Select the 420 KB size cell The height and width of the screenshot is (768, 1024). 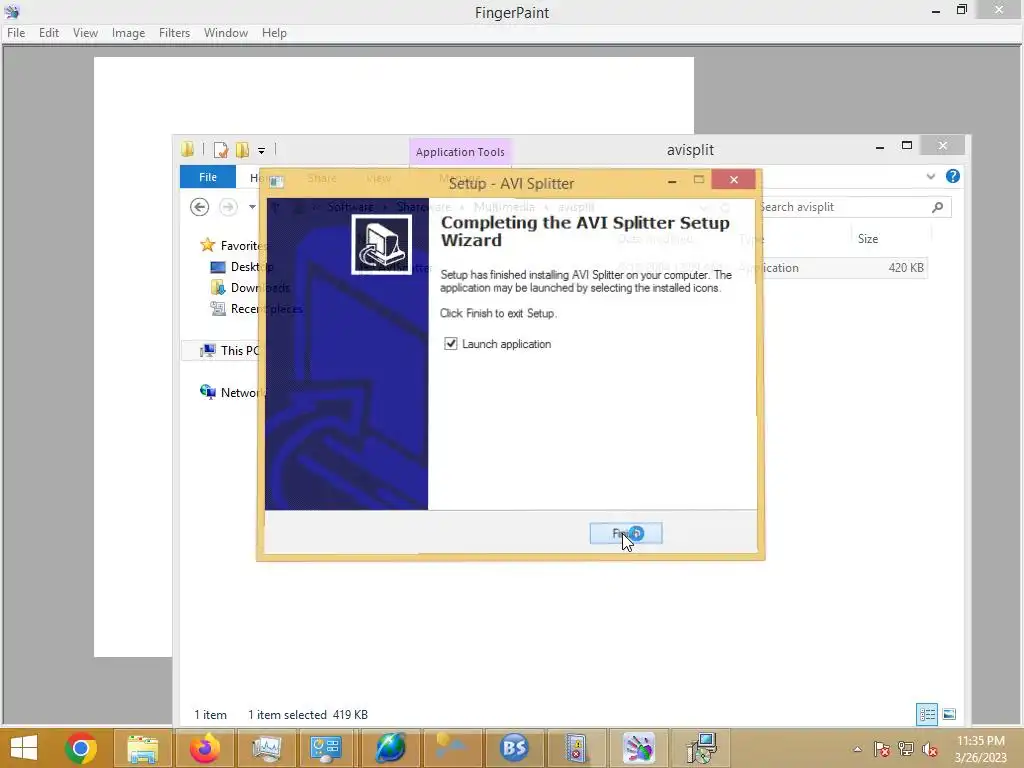[906, 268]
